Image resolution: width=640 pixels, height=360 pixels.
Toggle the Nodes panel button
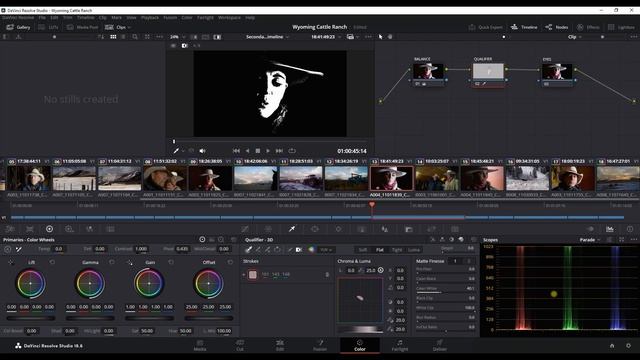click(557, 27)
